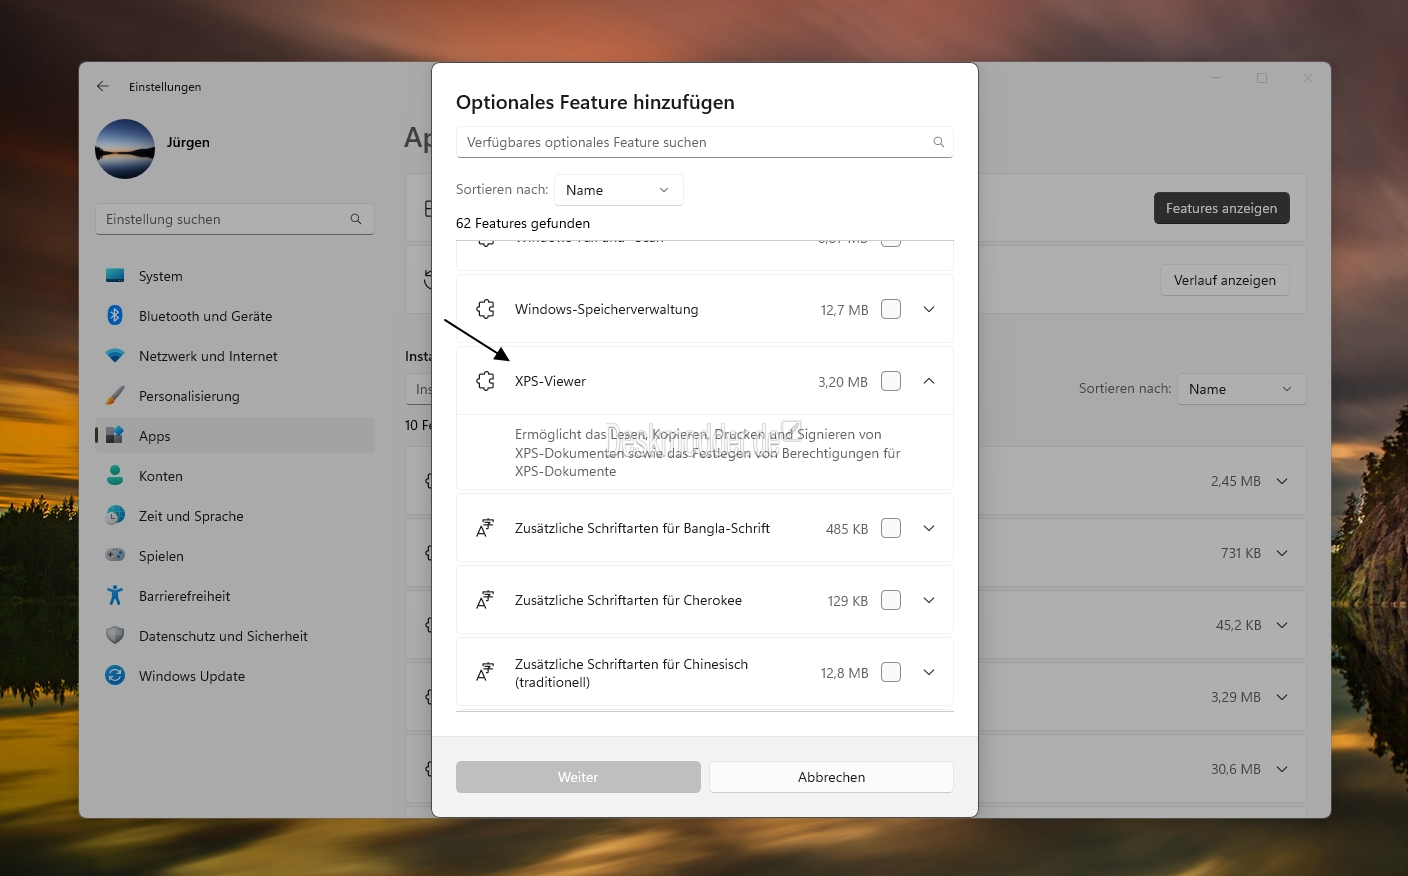Click the Netzwerk wifi icon in sidebar
Image resolution: width=1408 pixels, height=876 pixels.
tap(115, 356)
